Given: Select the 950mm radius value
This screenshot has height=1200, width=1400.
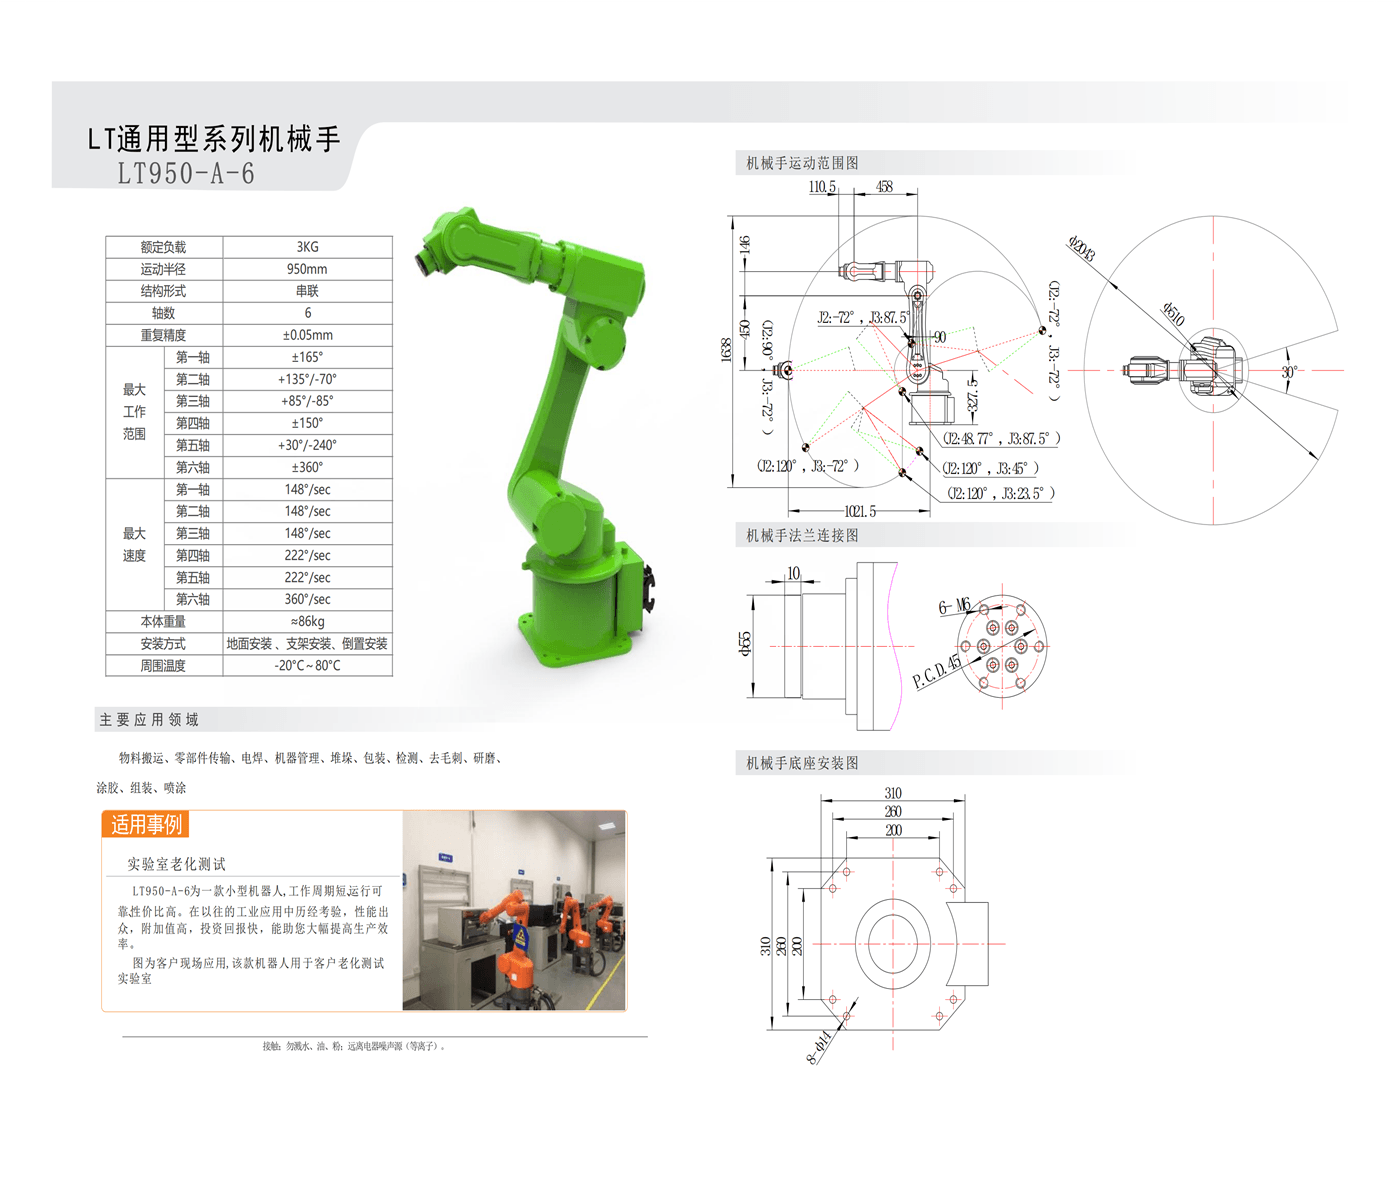Looking at the screenshot, I should [307, 269].
